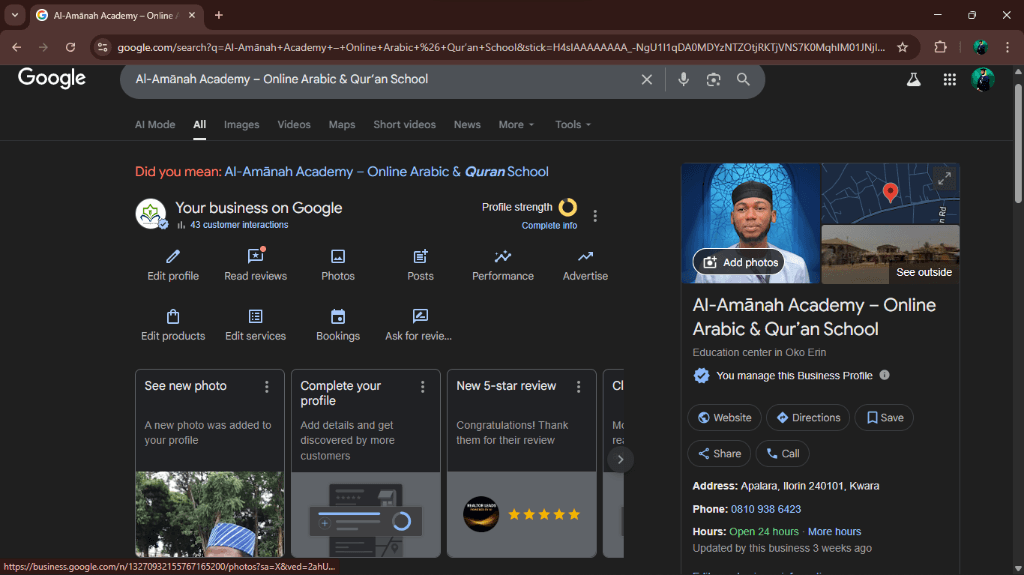Click the Directions button

tap(808, 418)
